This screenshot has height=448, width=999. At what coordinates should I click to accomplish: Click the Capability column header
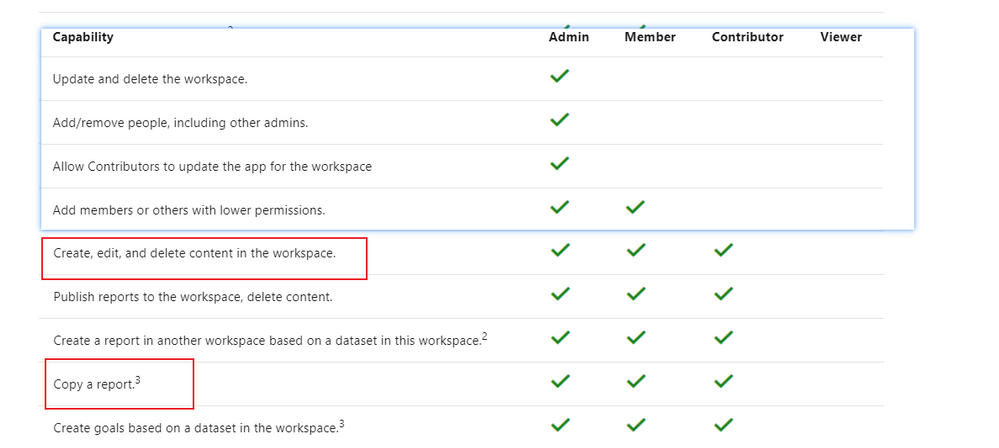coord(83,37)
